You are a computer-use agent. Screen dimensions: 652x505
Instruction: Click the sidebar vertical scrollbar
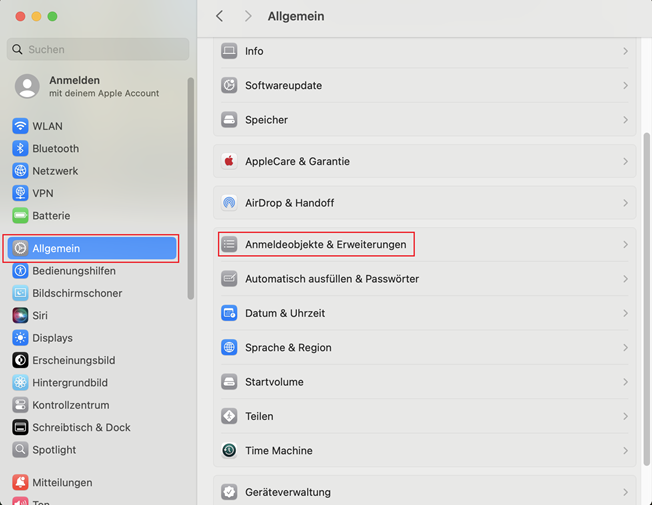191,188
